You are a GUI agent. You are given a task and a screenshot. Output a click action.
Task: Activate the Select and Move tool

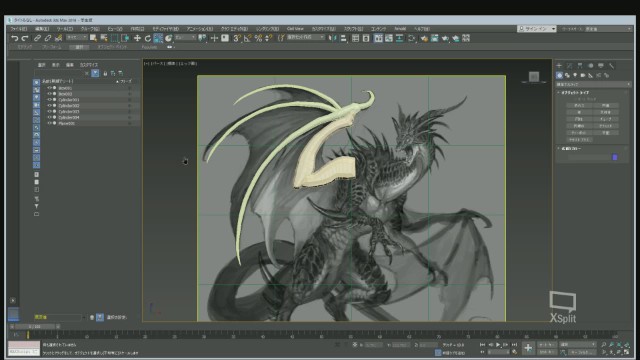(137, 38)
